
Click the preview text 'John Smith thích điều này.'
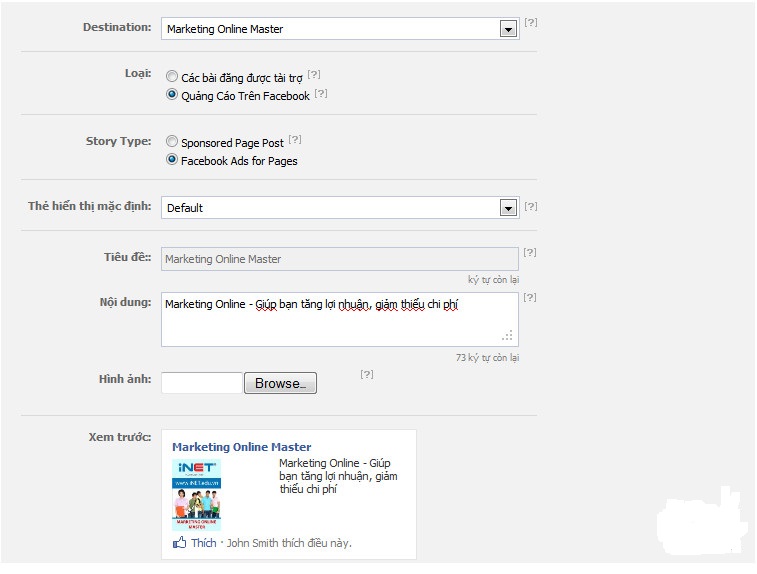289,543
